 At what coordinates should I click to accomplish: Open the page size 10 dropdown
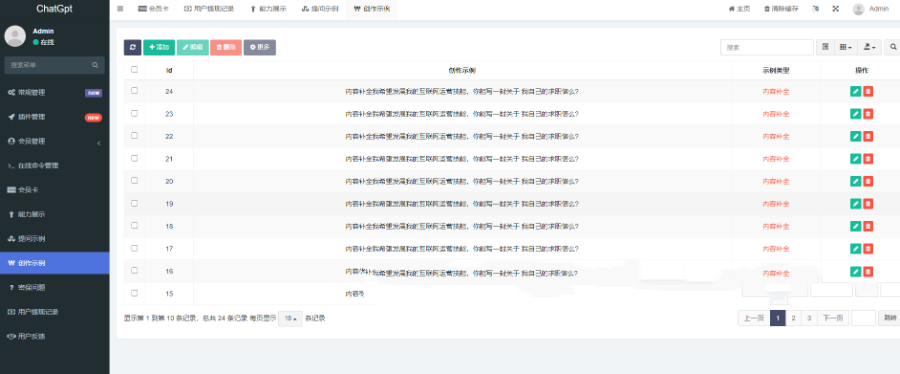click(290, 318)
